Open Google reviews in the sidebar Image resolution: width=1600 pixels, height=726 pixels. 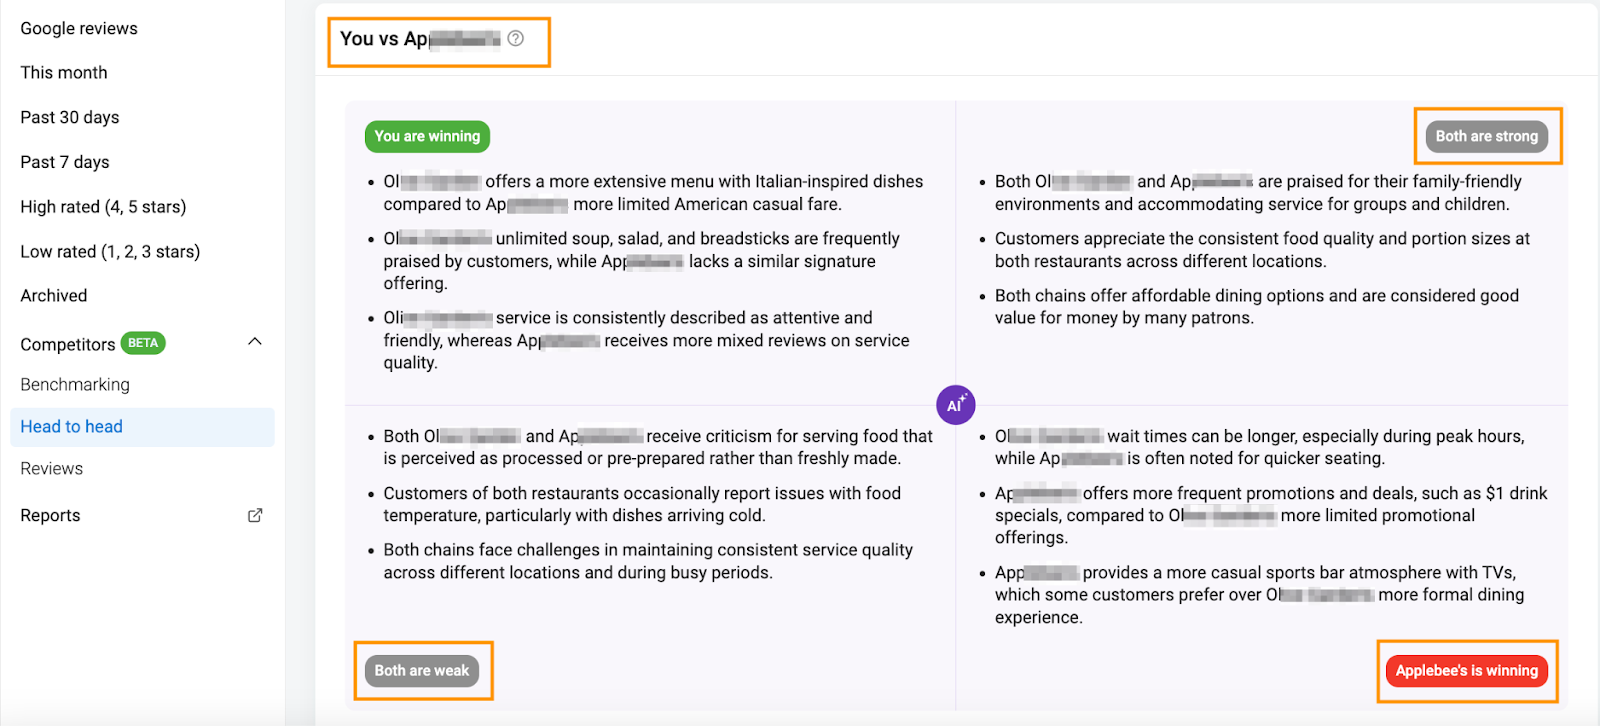click(79, 28)
